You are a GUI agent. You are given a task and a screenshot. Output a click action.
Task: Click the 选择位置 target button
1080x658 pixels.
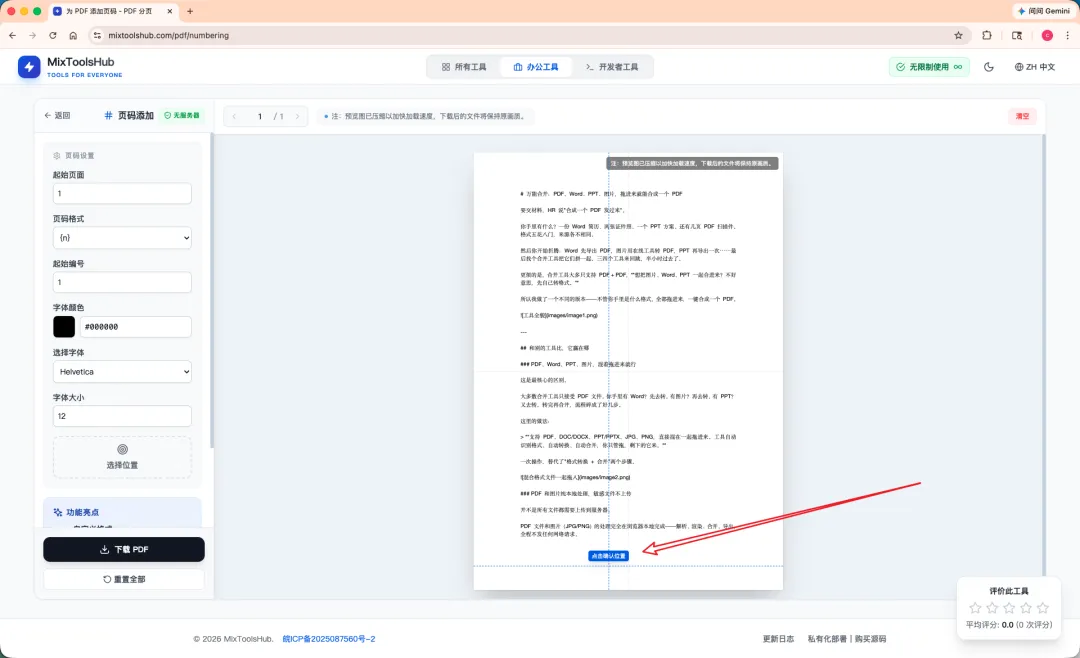click(x=122, y=457)
